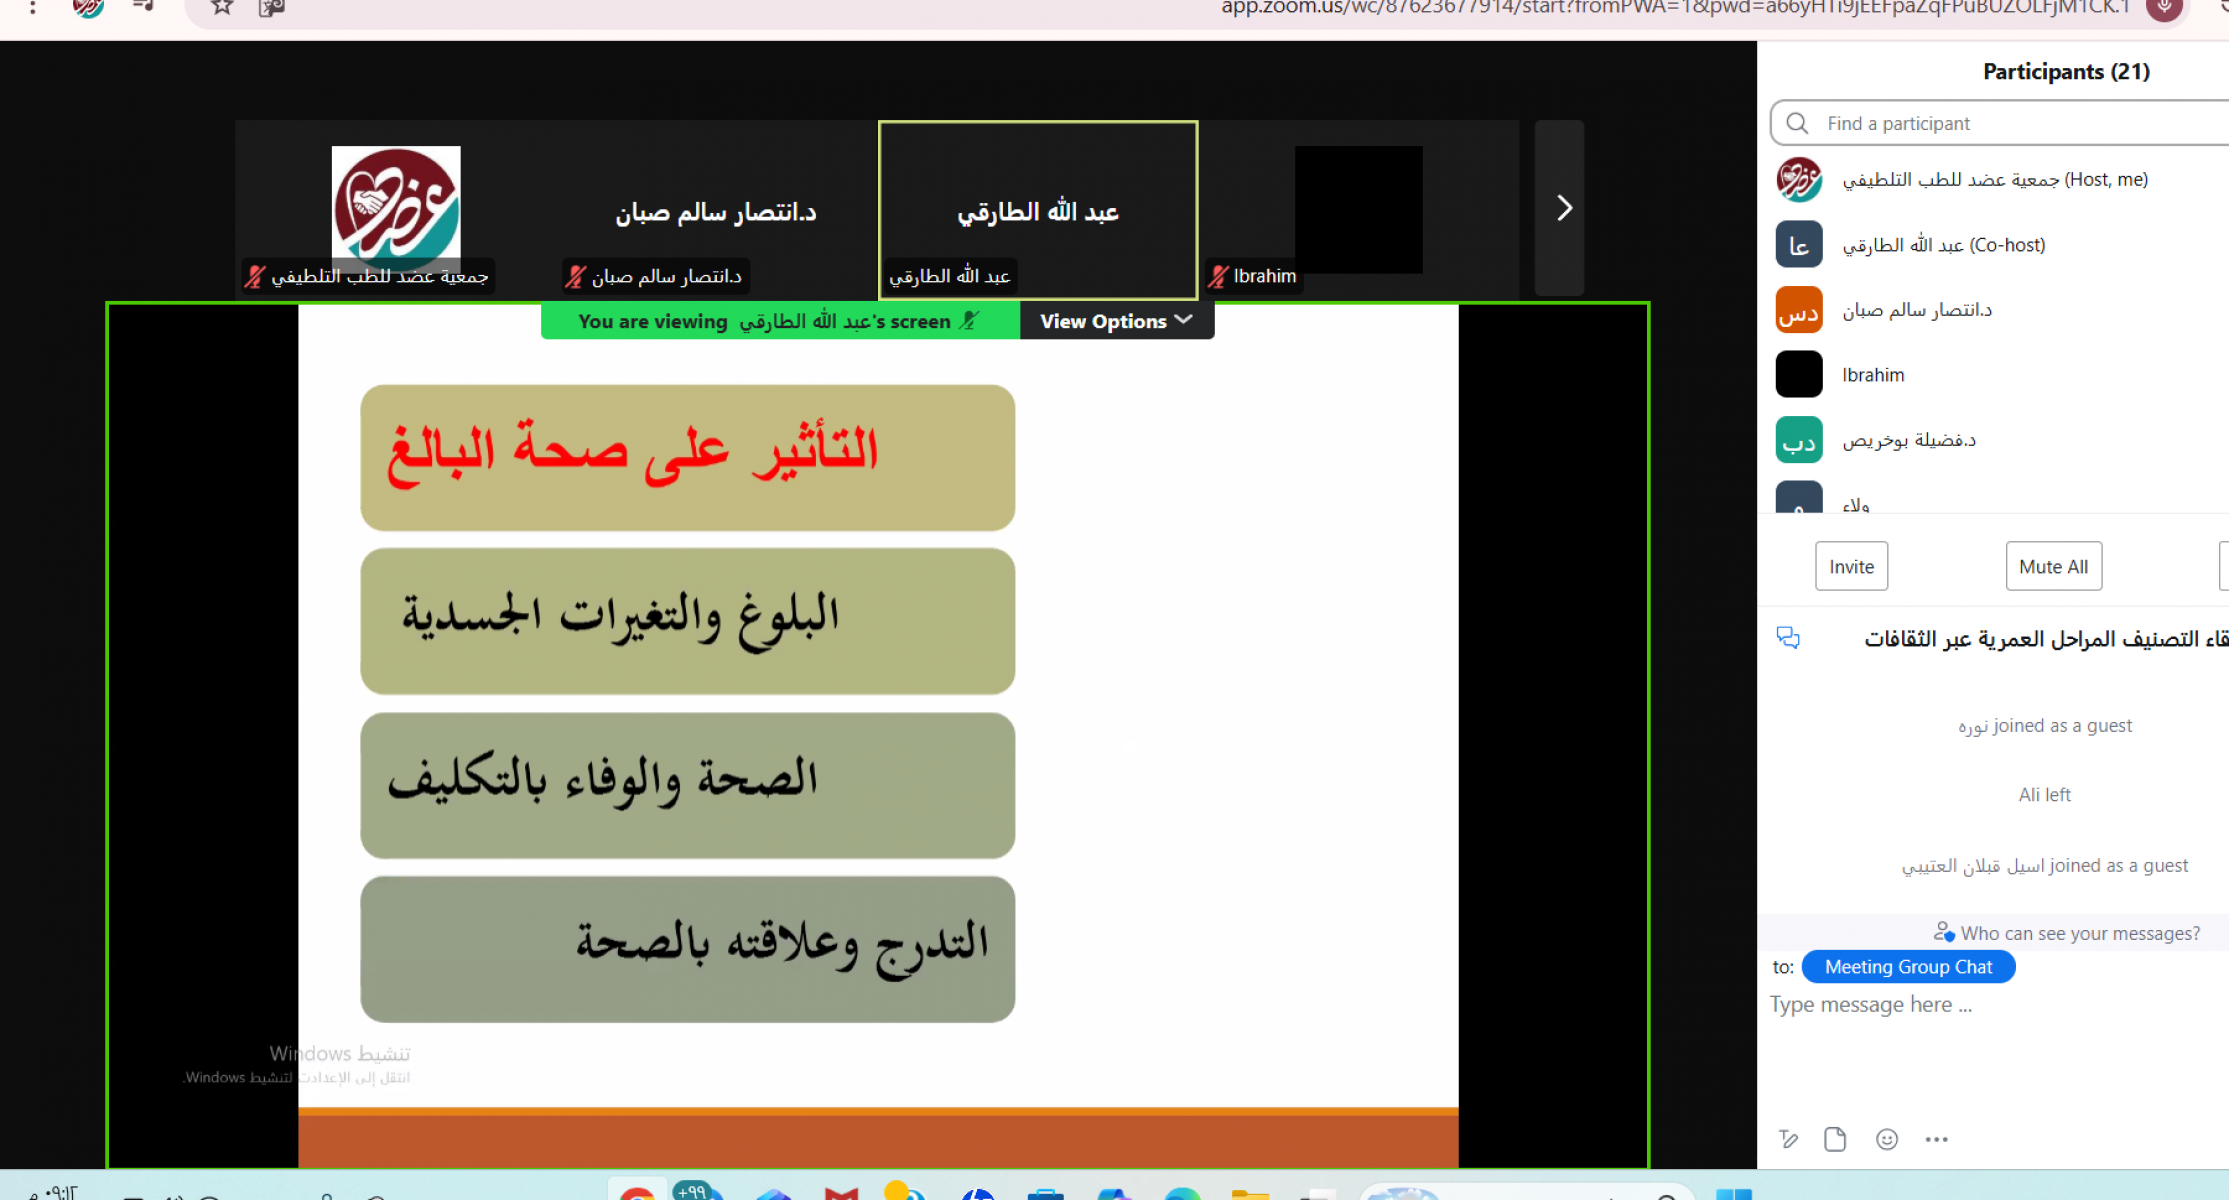Click the chat bubble icon beside meeting title

pos(1788,638)
